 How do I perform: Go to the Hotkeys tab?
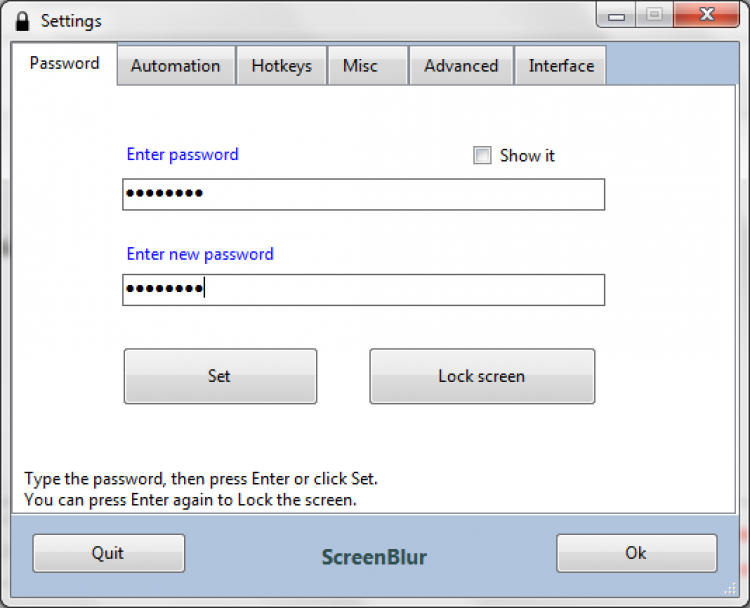281,66
